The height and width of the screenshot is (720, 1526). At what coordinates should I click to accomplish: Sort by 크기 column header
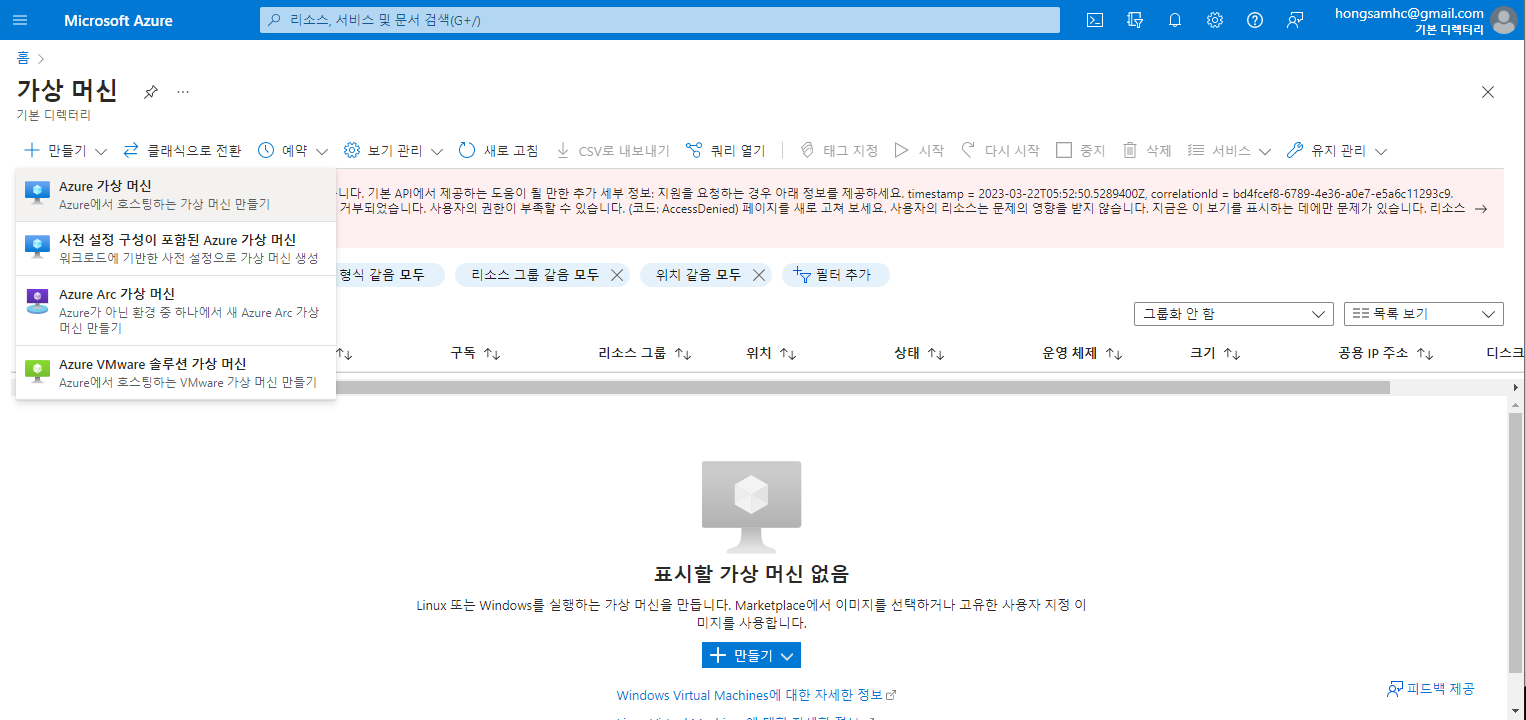click(x=1215, y=353)
